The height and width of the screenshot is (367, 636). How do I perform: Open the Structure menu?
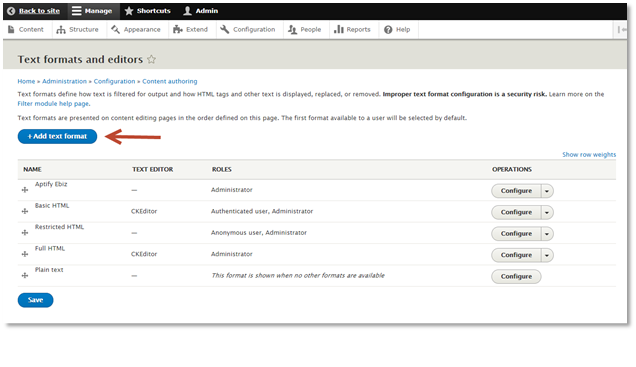[x=78, y=30]
